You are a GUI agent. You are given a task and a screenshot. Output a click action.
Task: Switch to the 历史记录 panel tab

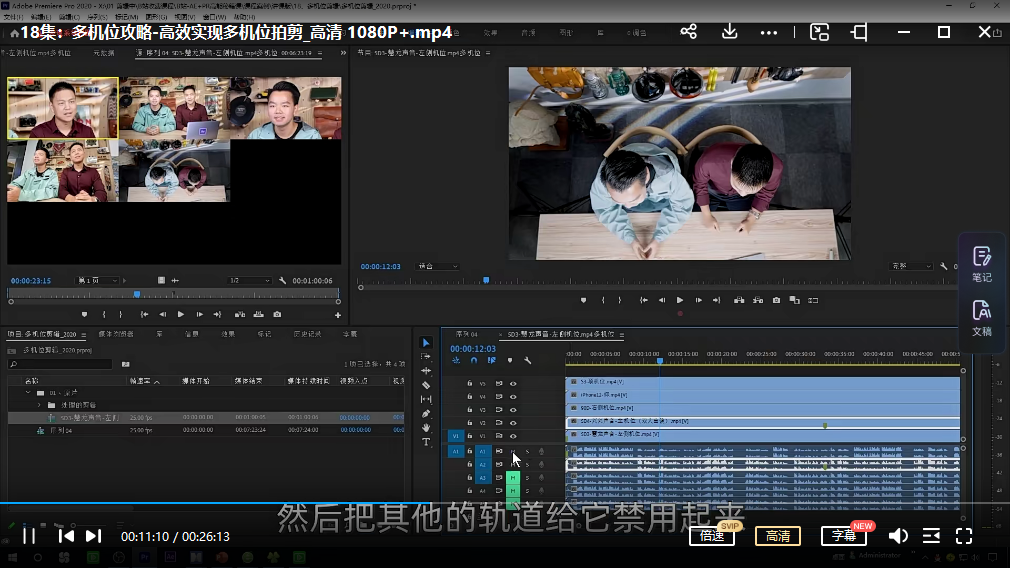(305, 334)
